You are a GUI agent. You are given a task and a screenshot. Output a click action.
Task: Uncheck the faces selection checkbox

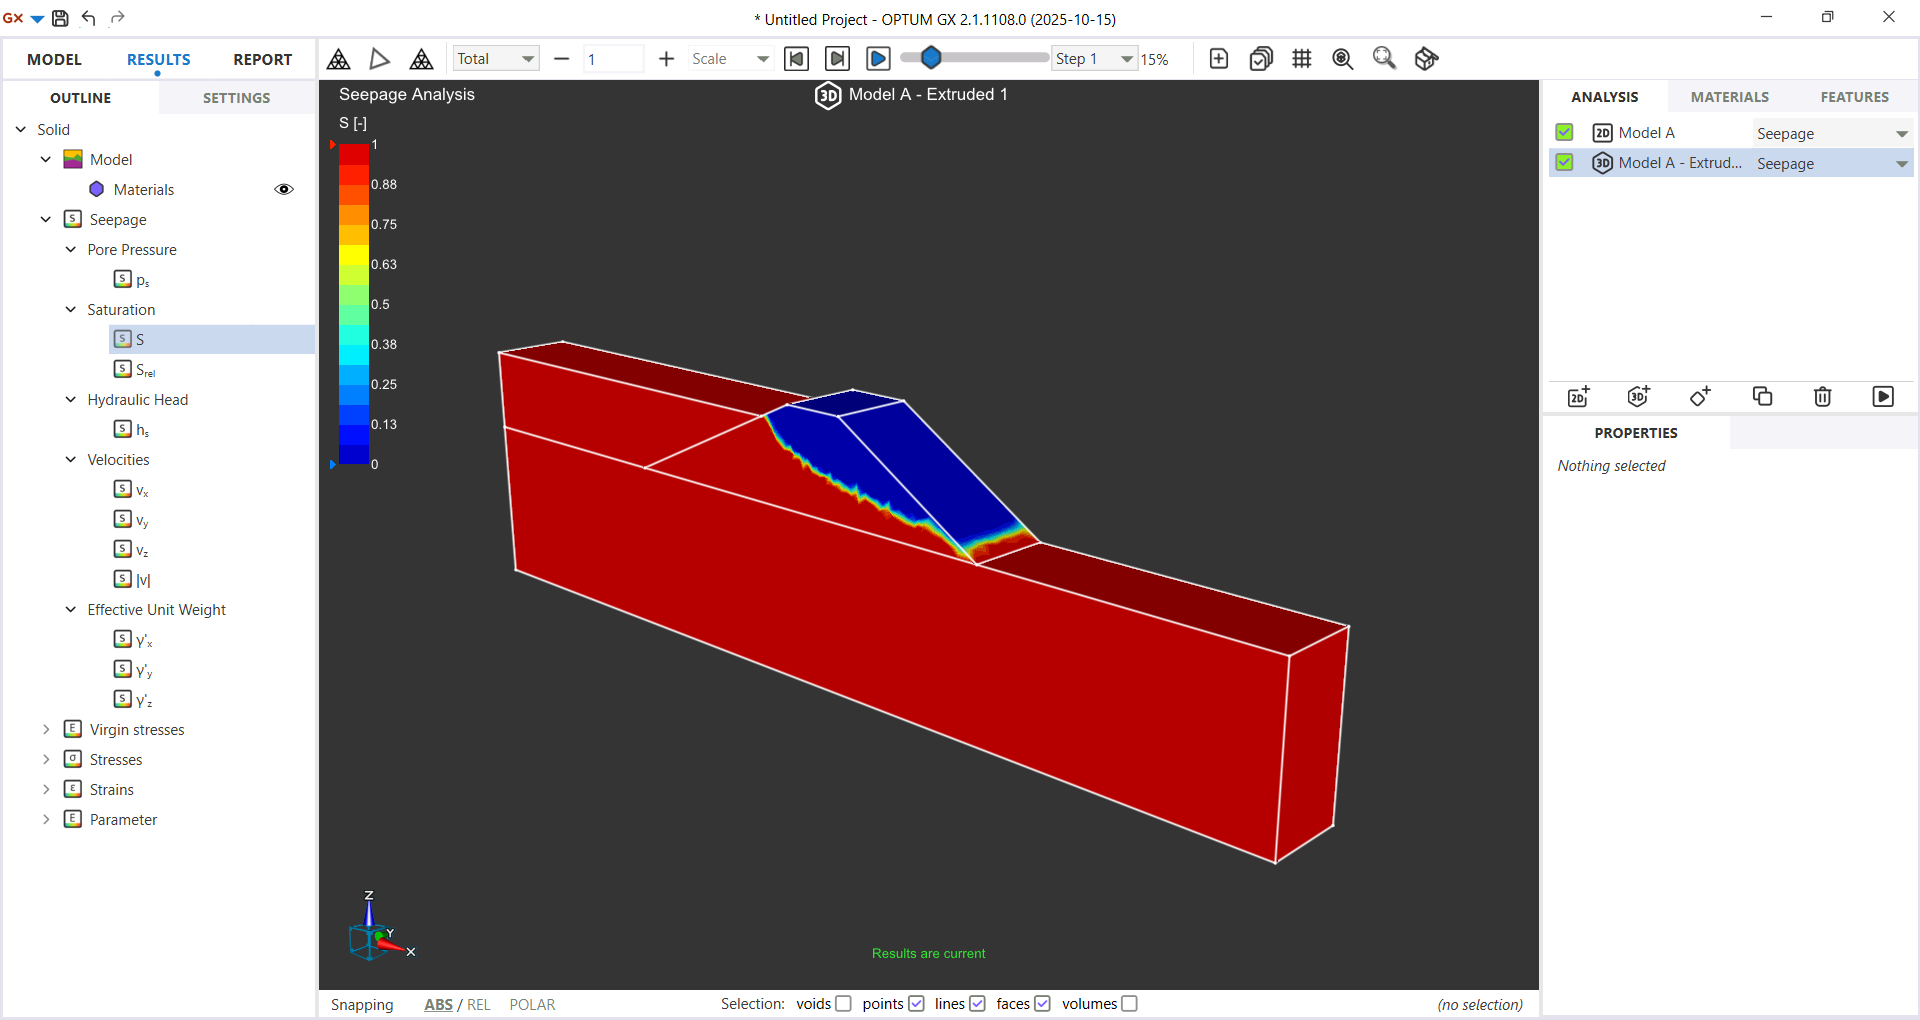(x=1042, y=1004)
